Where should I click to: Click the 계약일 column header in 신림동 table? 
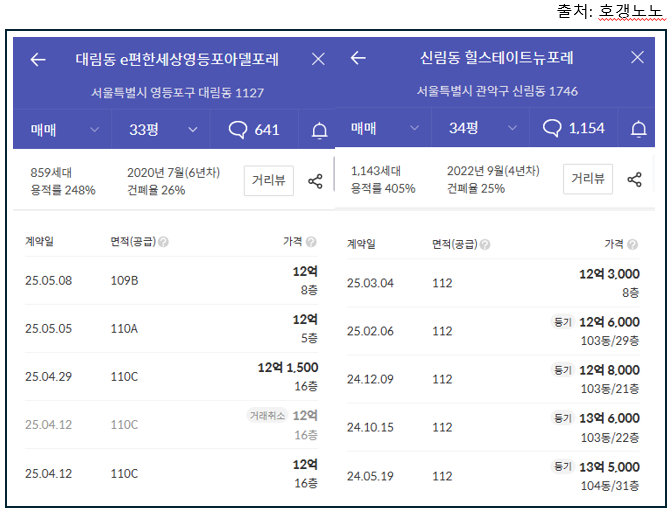pyautogui.click(x=361, y=244)
